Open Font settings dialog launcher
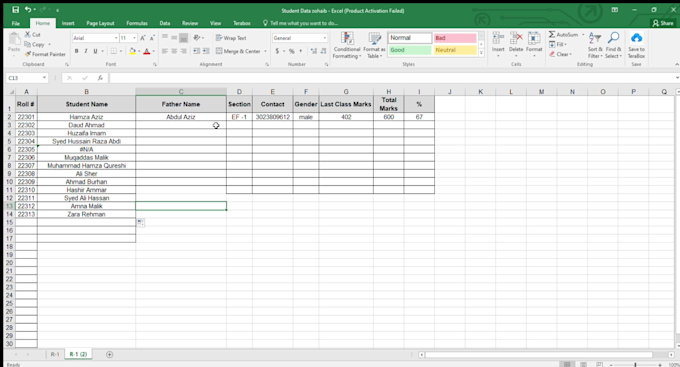 pyautogui.click(x=155, y=64)
